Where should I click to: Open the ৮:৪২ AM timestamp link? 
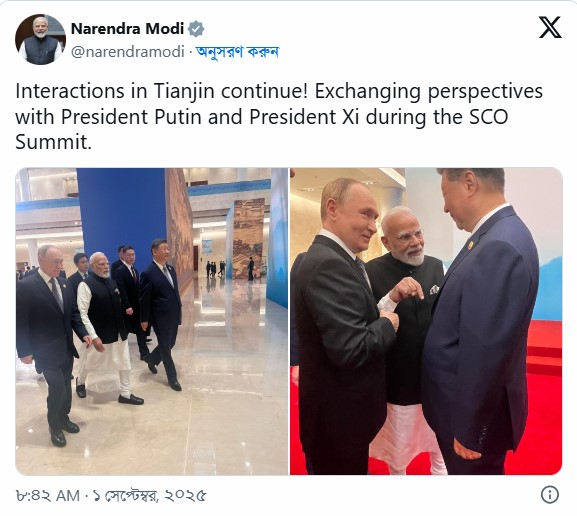[x=47, y=496]
